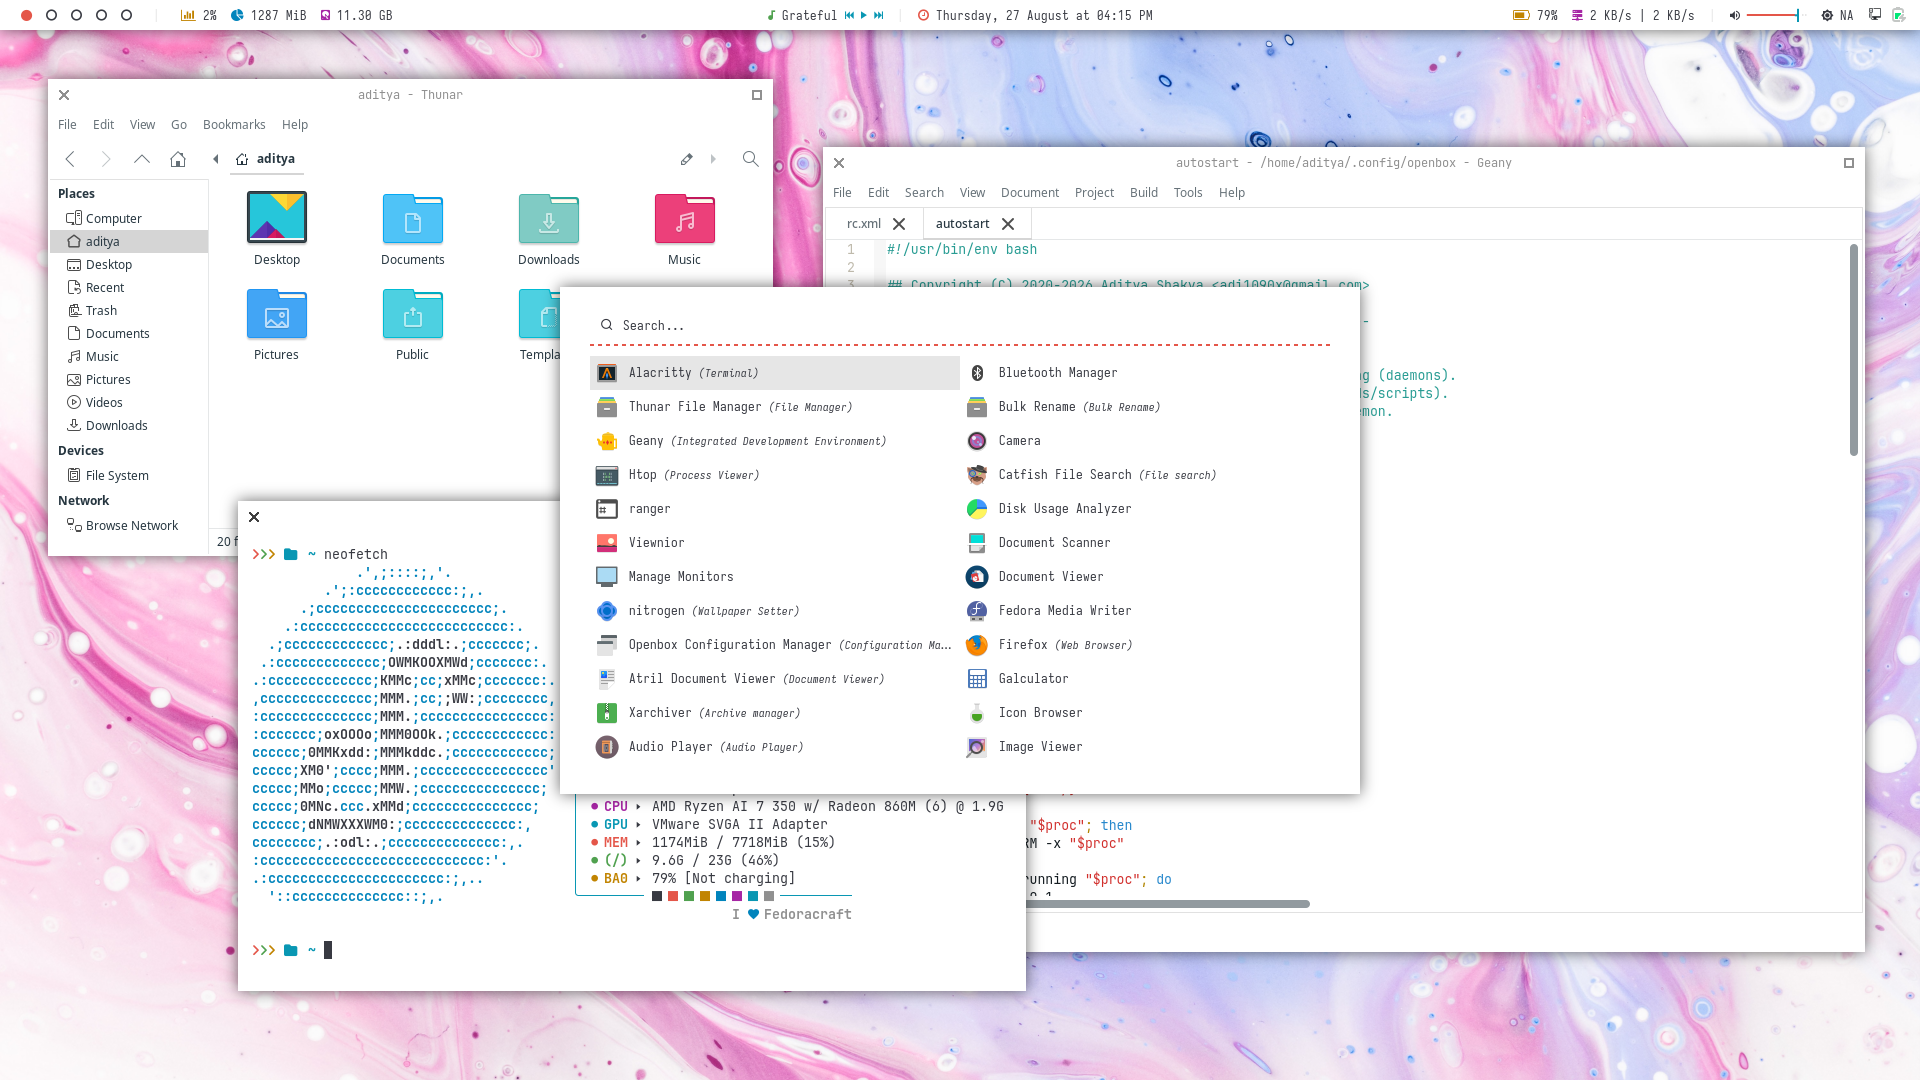Launch Catfish File Search
This screenshot has width=1920, height=1080.
pyautogui.click(x=1145, y=475)
